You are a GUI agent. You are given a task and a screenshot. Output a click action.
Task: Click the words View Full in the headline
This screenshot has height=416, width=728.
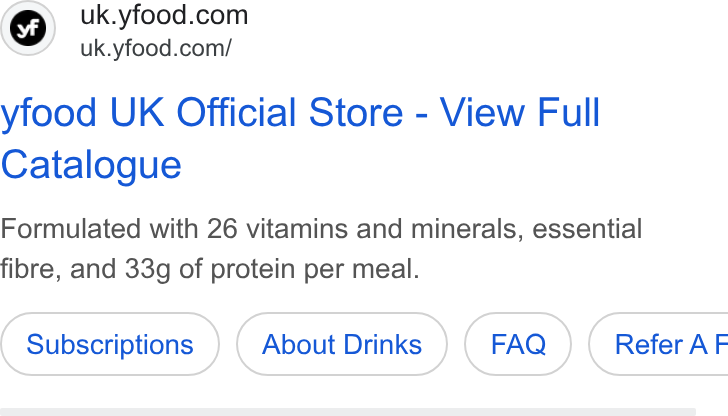tap(520, 112)
